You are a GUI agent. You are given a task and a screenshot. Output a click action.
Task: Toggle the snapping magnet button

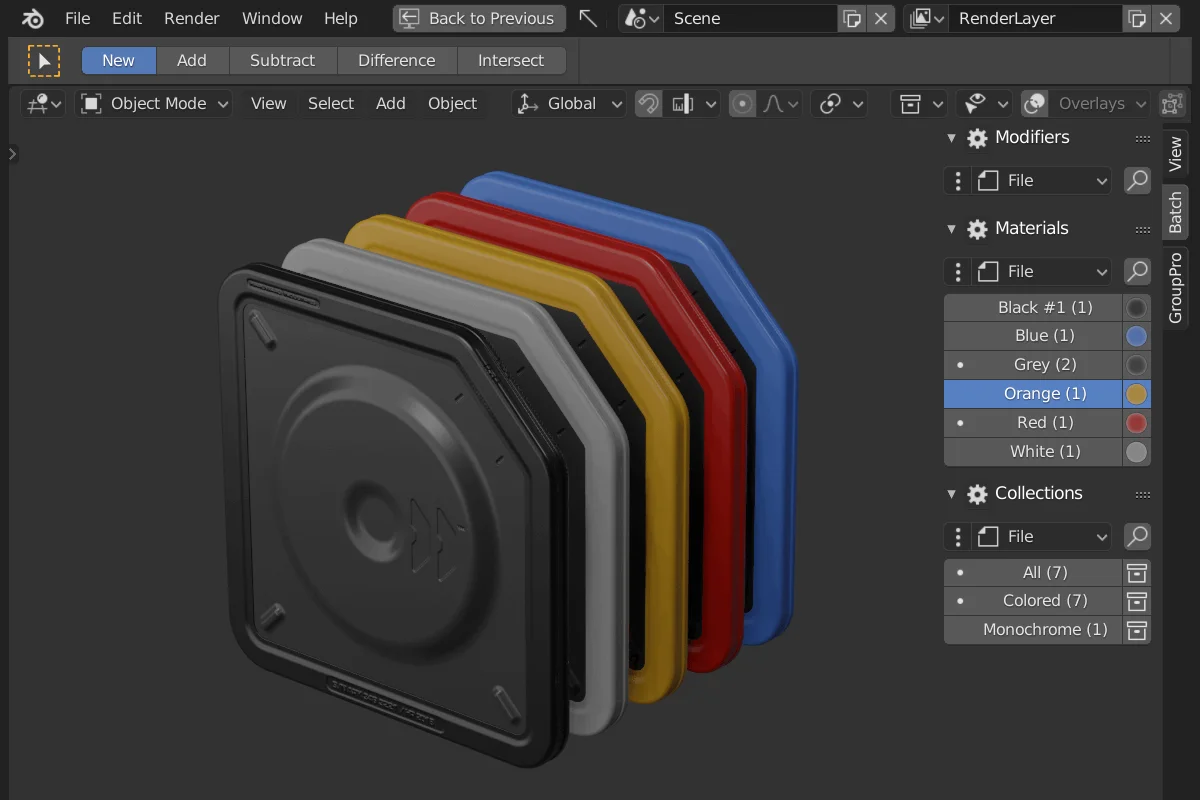pos(649,103)
